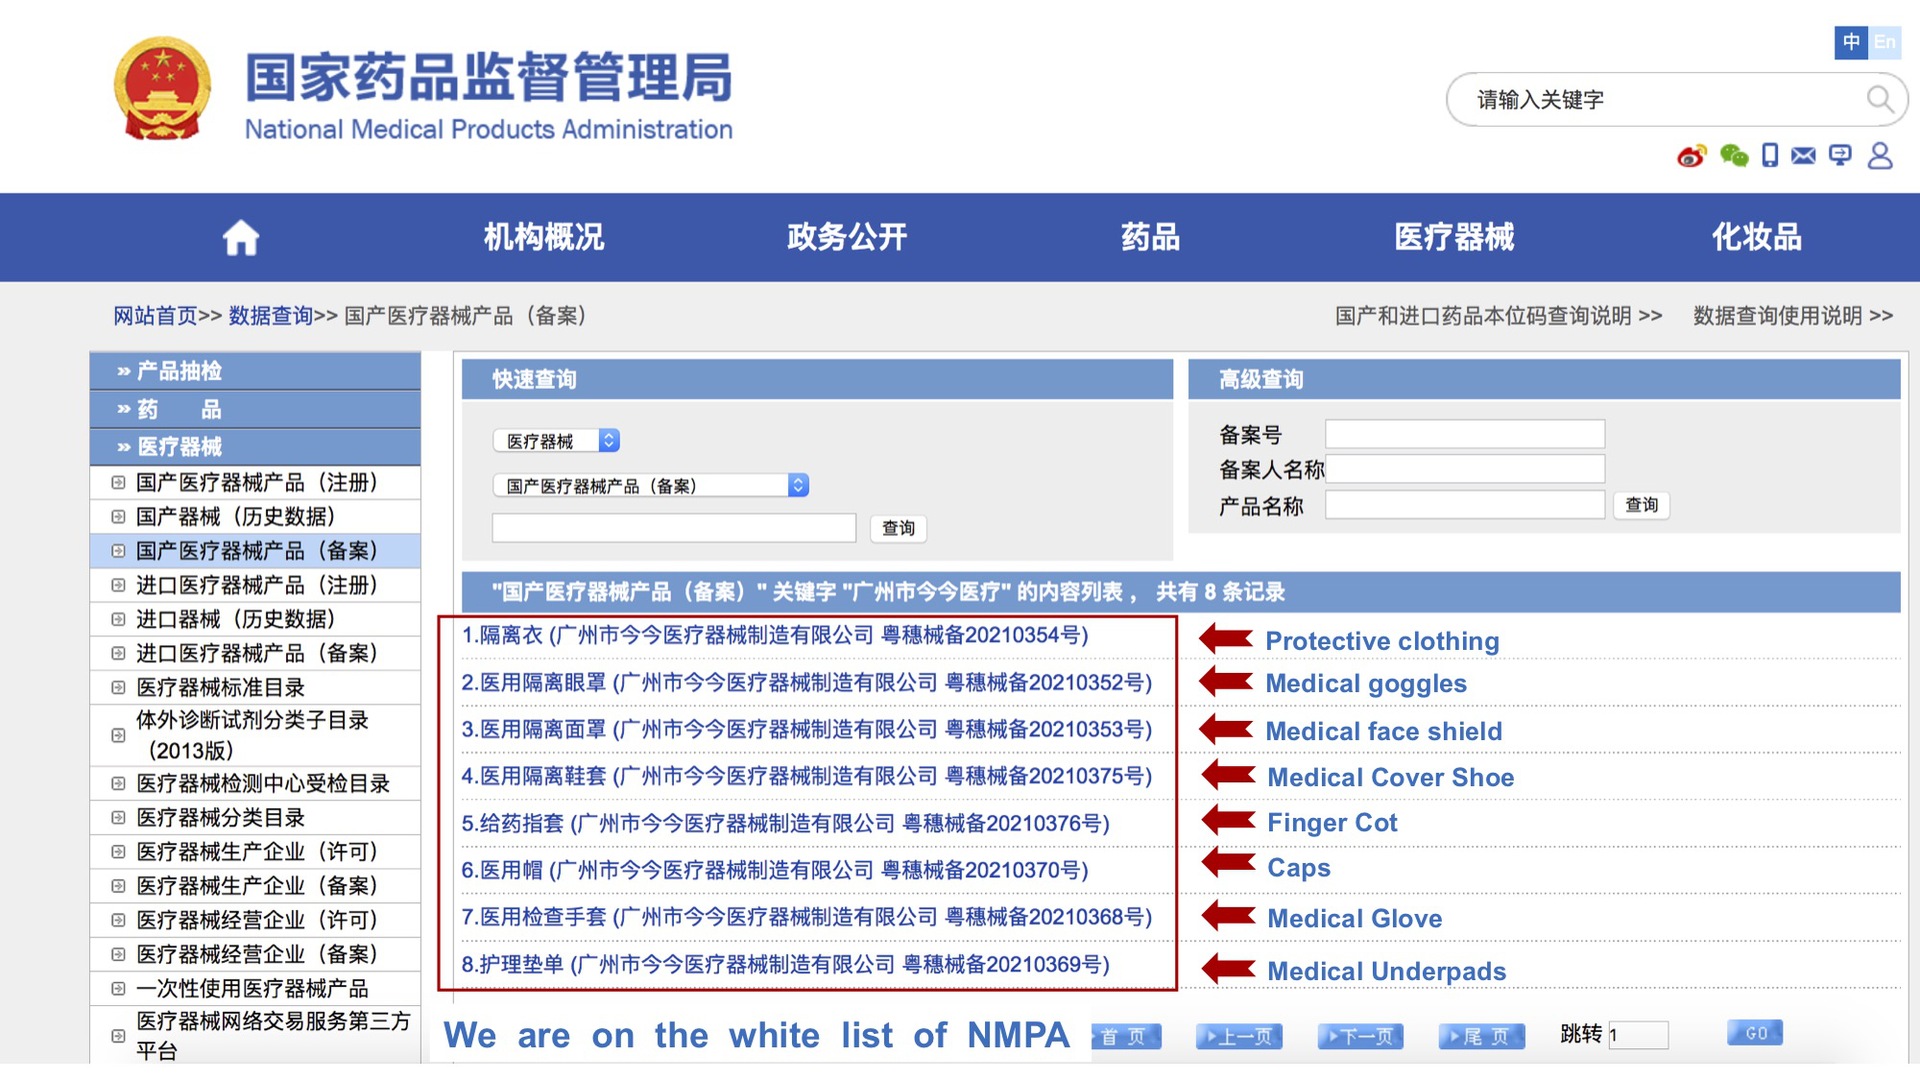Click the home icon in navigation bar
This screenshot has width=1920, height=1080.
(x=240, y=238)
